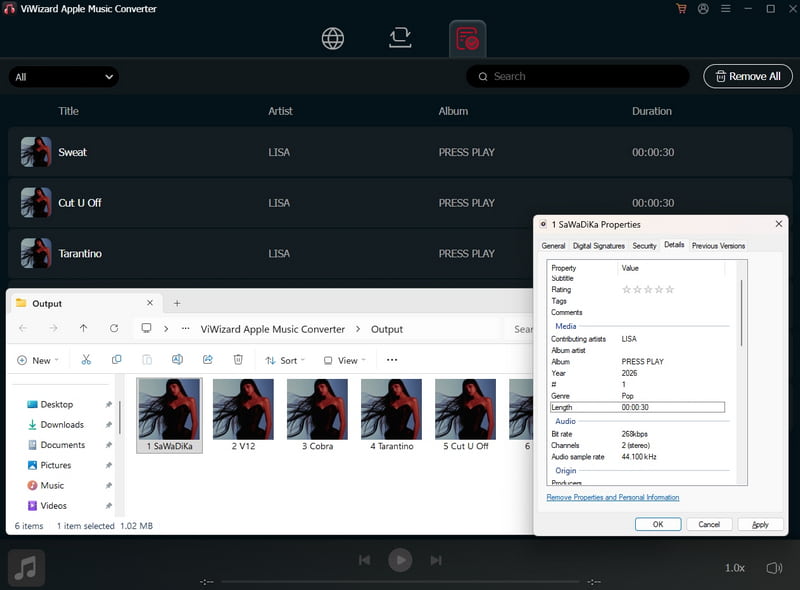Screen dimensions: 800x590
Task: Click the Duration column header
Action: (x=652, y=111)
